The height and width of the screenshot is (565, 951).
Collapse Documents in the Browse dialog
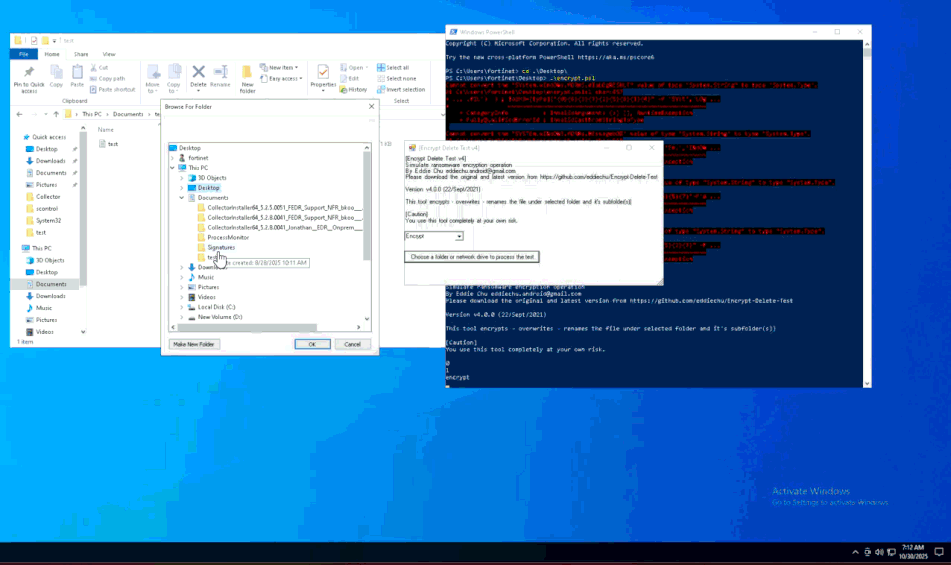coord(181,198)
